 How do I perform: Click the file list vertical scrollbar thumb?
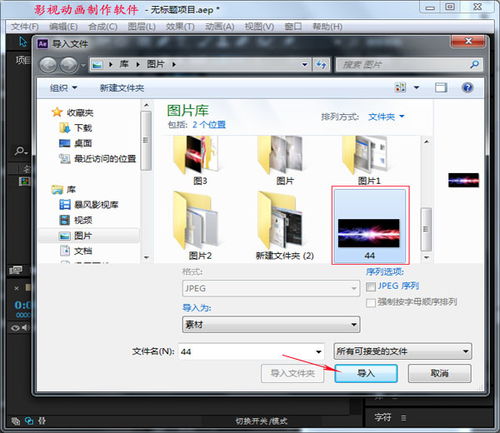click(x=426, y=229)
